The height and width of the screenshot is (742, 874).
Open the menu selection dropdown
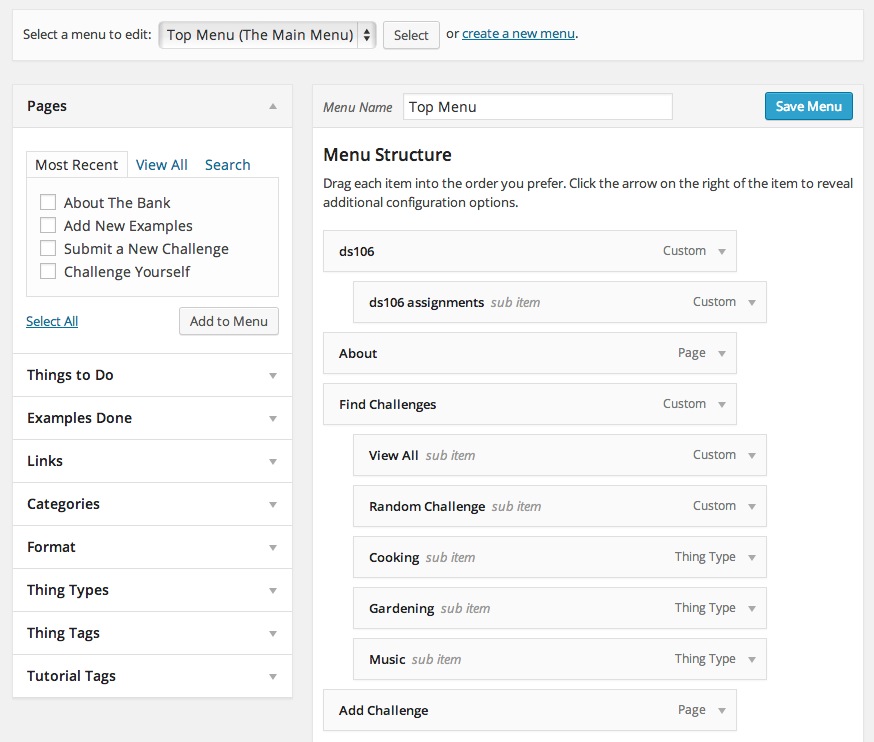click(x=266, y=35)
